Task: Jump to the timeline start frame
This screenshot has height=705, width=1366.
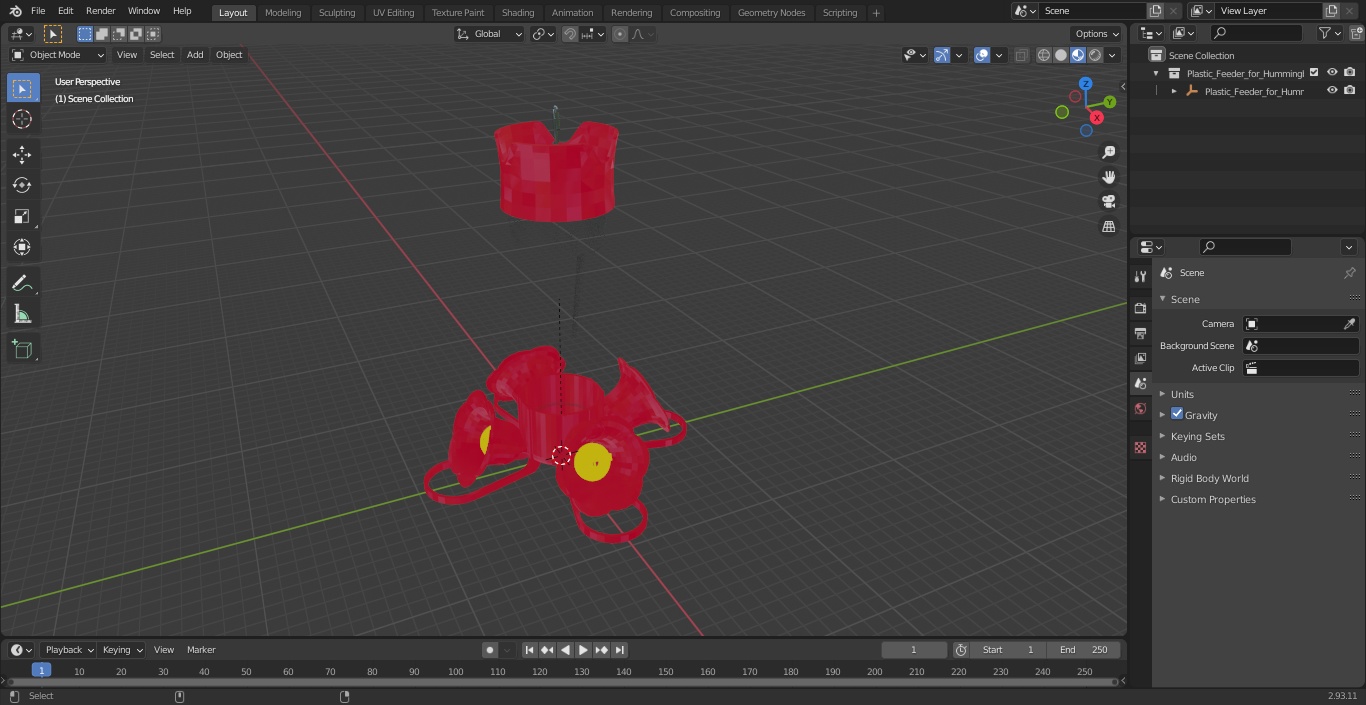Action: (530, 650)
